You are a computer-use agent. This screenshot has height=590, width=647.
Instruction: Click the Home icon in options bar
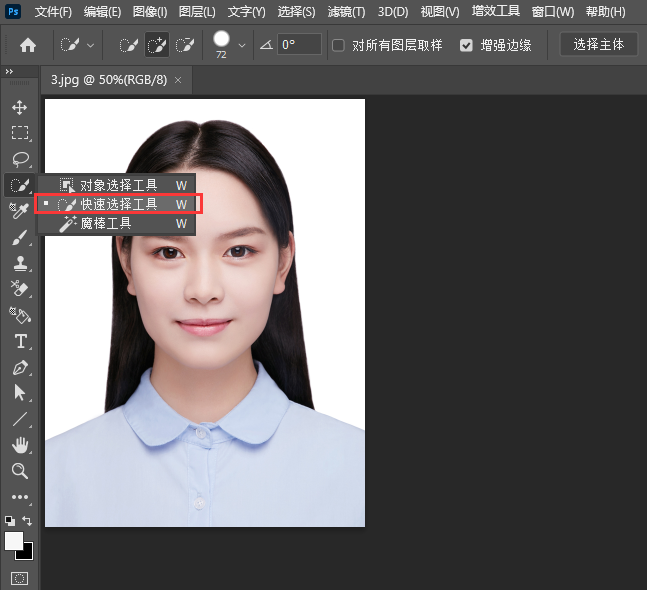coord(28,45)
